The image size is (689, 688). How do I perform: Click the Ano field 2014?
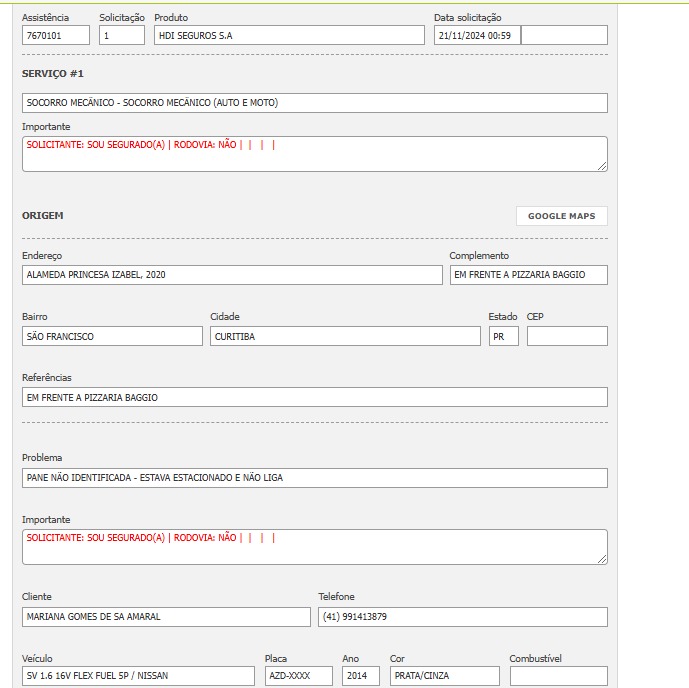click(x=361, y=676)
